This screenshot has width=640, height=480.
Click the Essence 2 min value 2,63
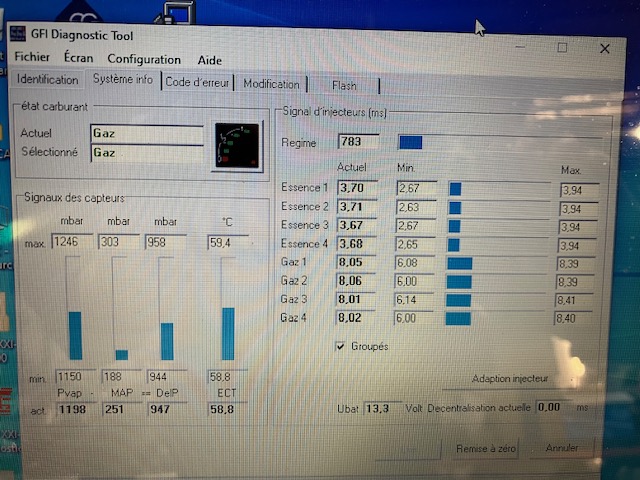416,207
